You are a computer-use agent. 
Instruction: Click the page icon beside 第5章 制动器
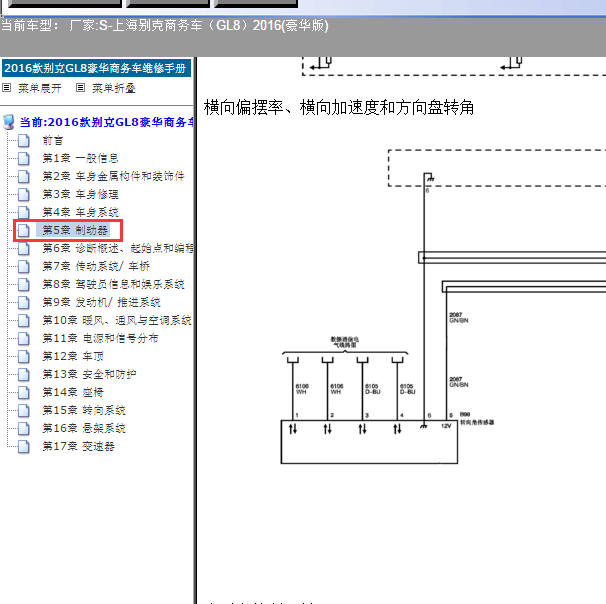(24, 231)
